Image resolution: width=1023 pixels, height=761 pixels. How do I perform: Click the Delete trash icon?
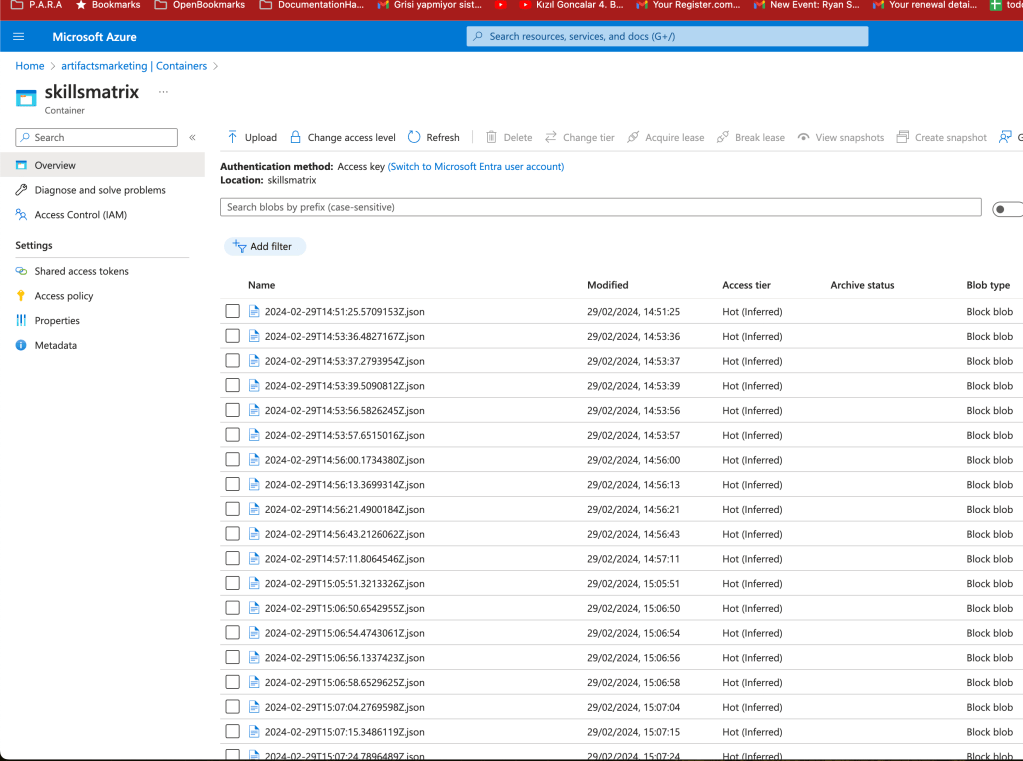tap(491, 137)
